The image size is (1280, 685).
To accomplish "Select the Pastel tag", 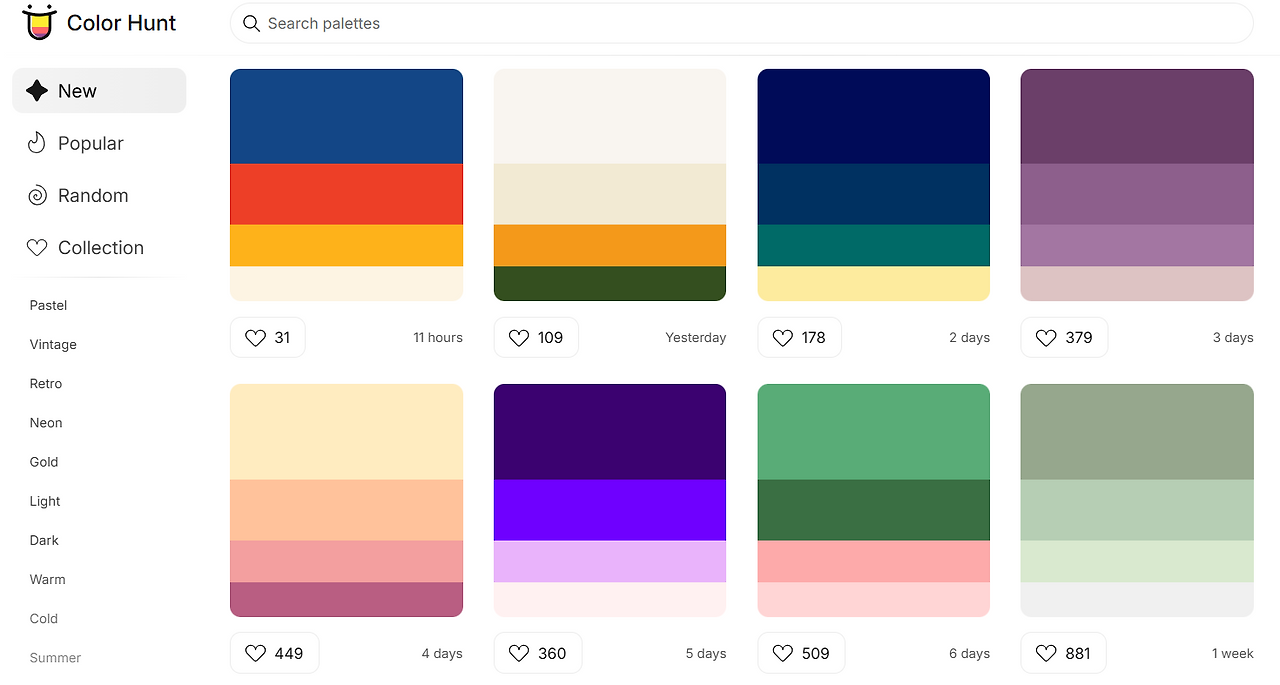I will tap(48, 305).
